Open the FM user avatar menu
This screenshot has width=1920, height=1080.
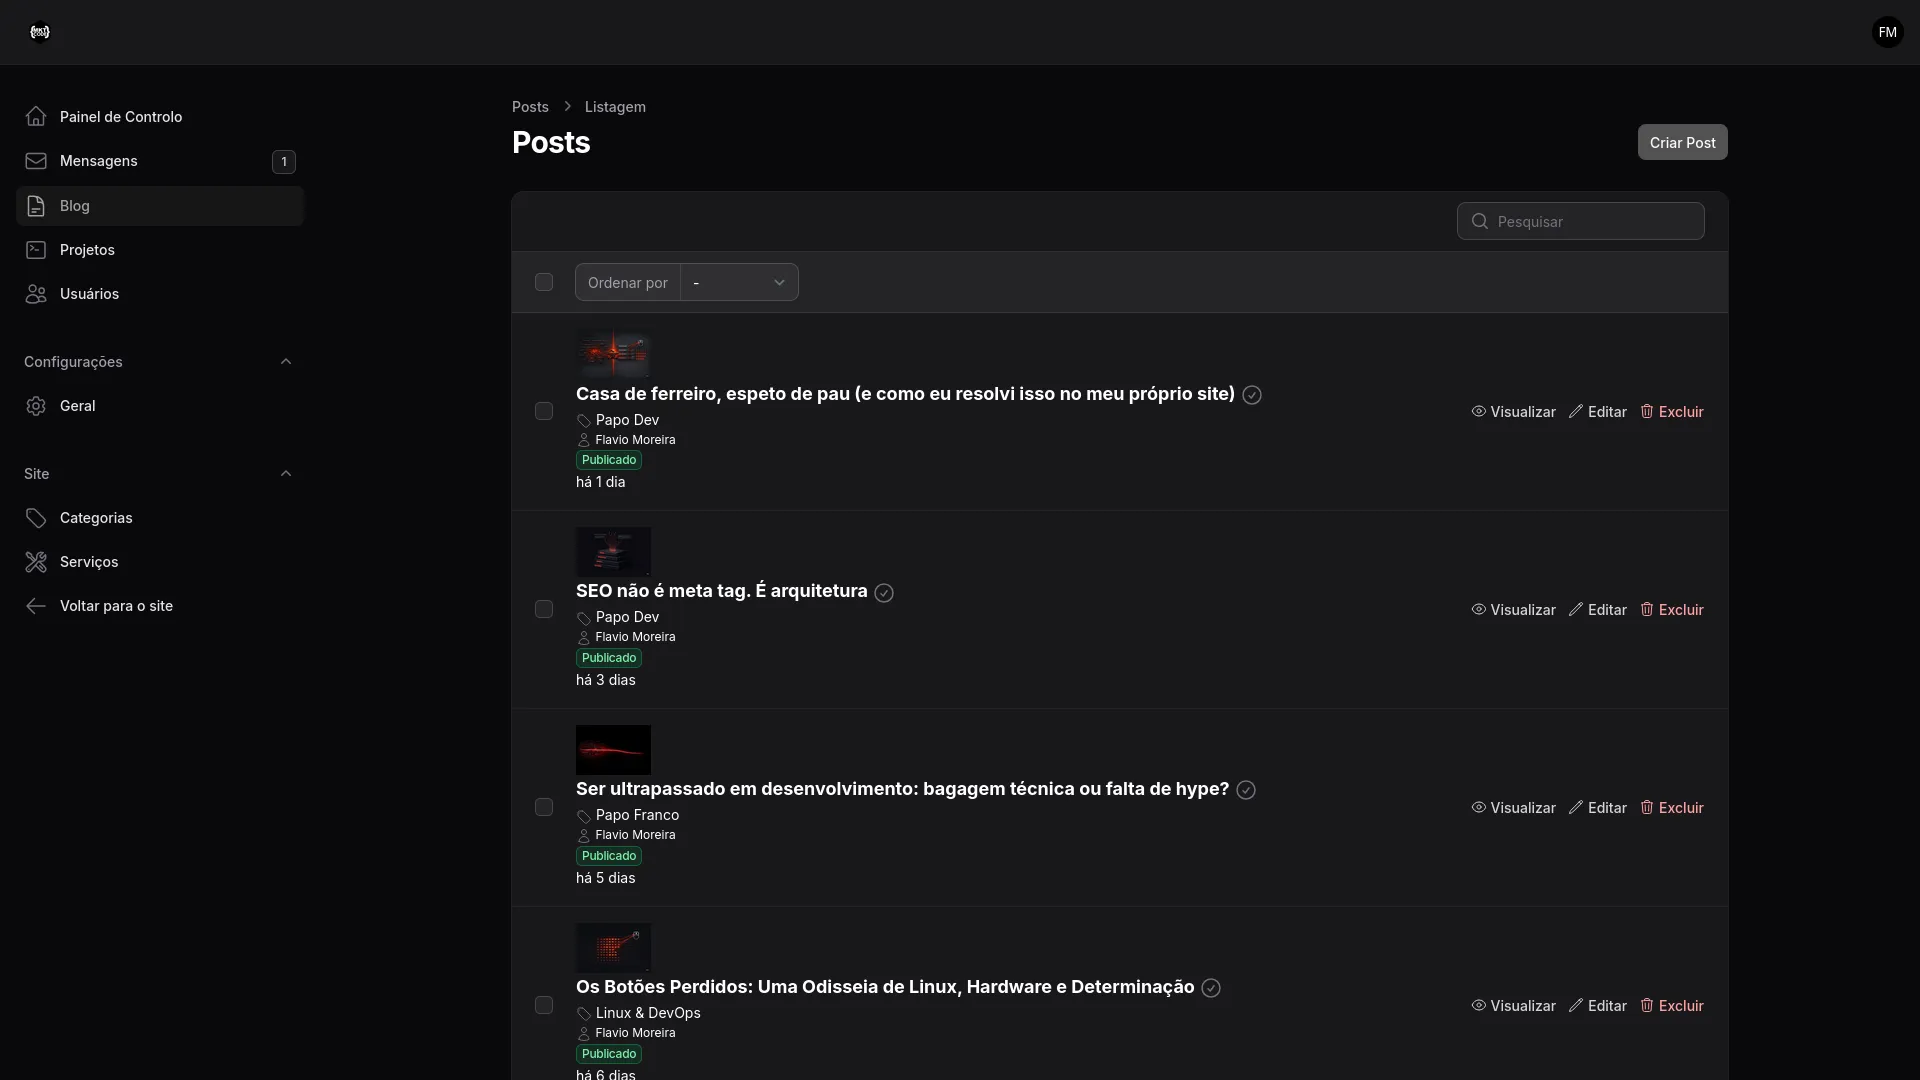tap(1886, 31)
